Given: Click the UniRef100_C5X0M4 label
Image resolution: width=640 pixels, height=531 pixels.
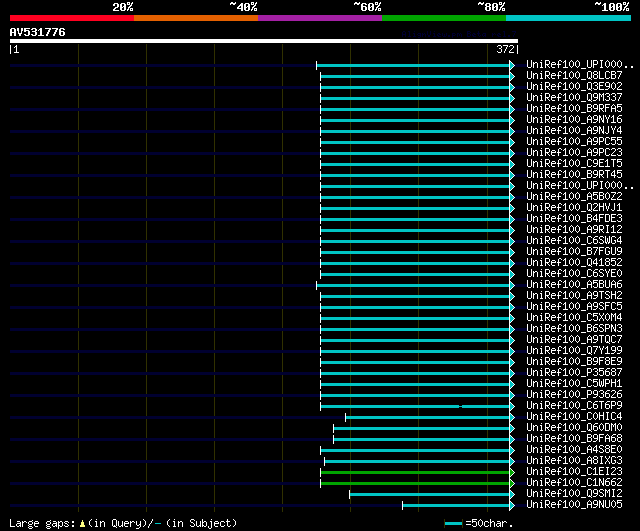Looking at the screenshot, I should (574, 318).
